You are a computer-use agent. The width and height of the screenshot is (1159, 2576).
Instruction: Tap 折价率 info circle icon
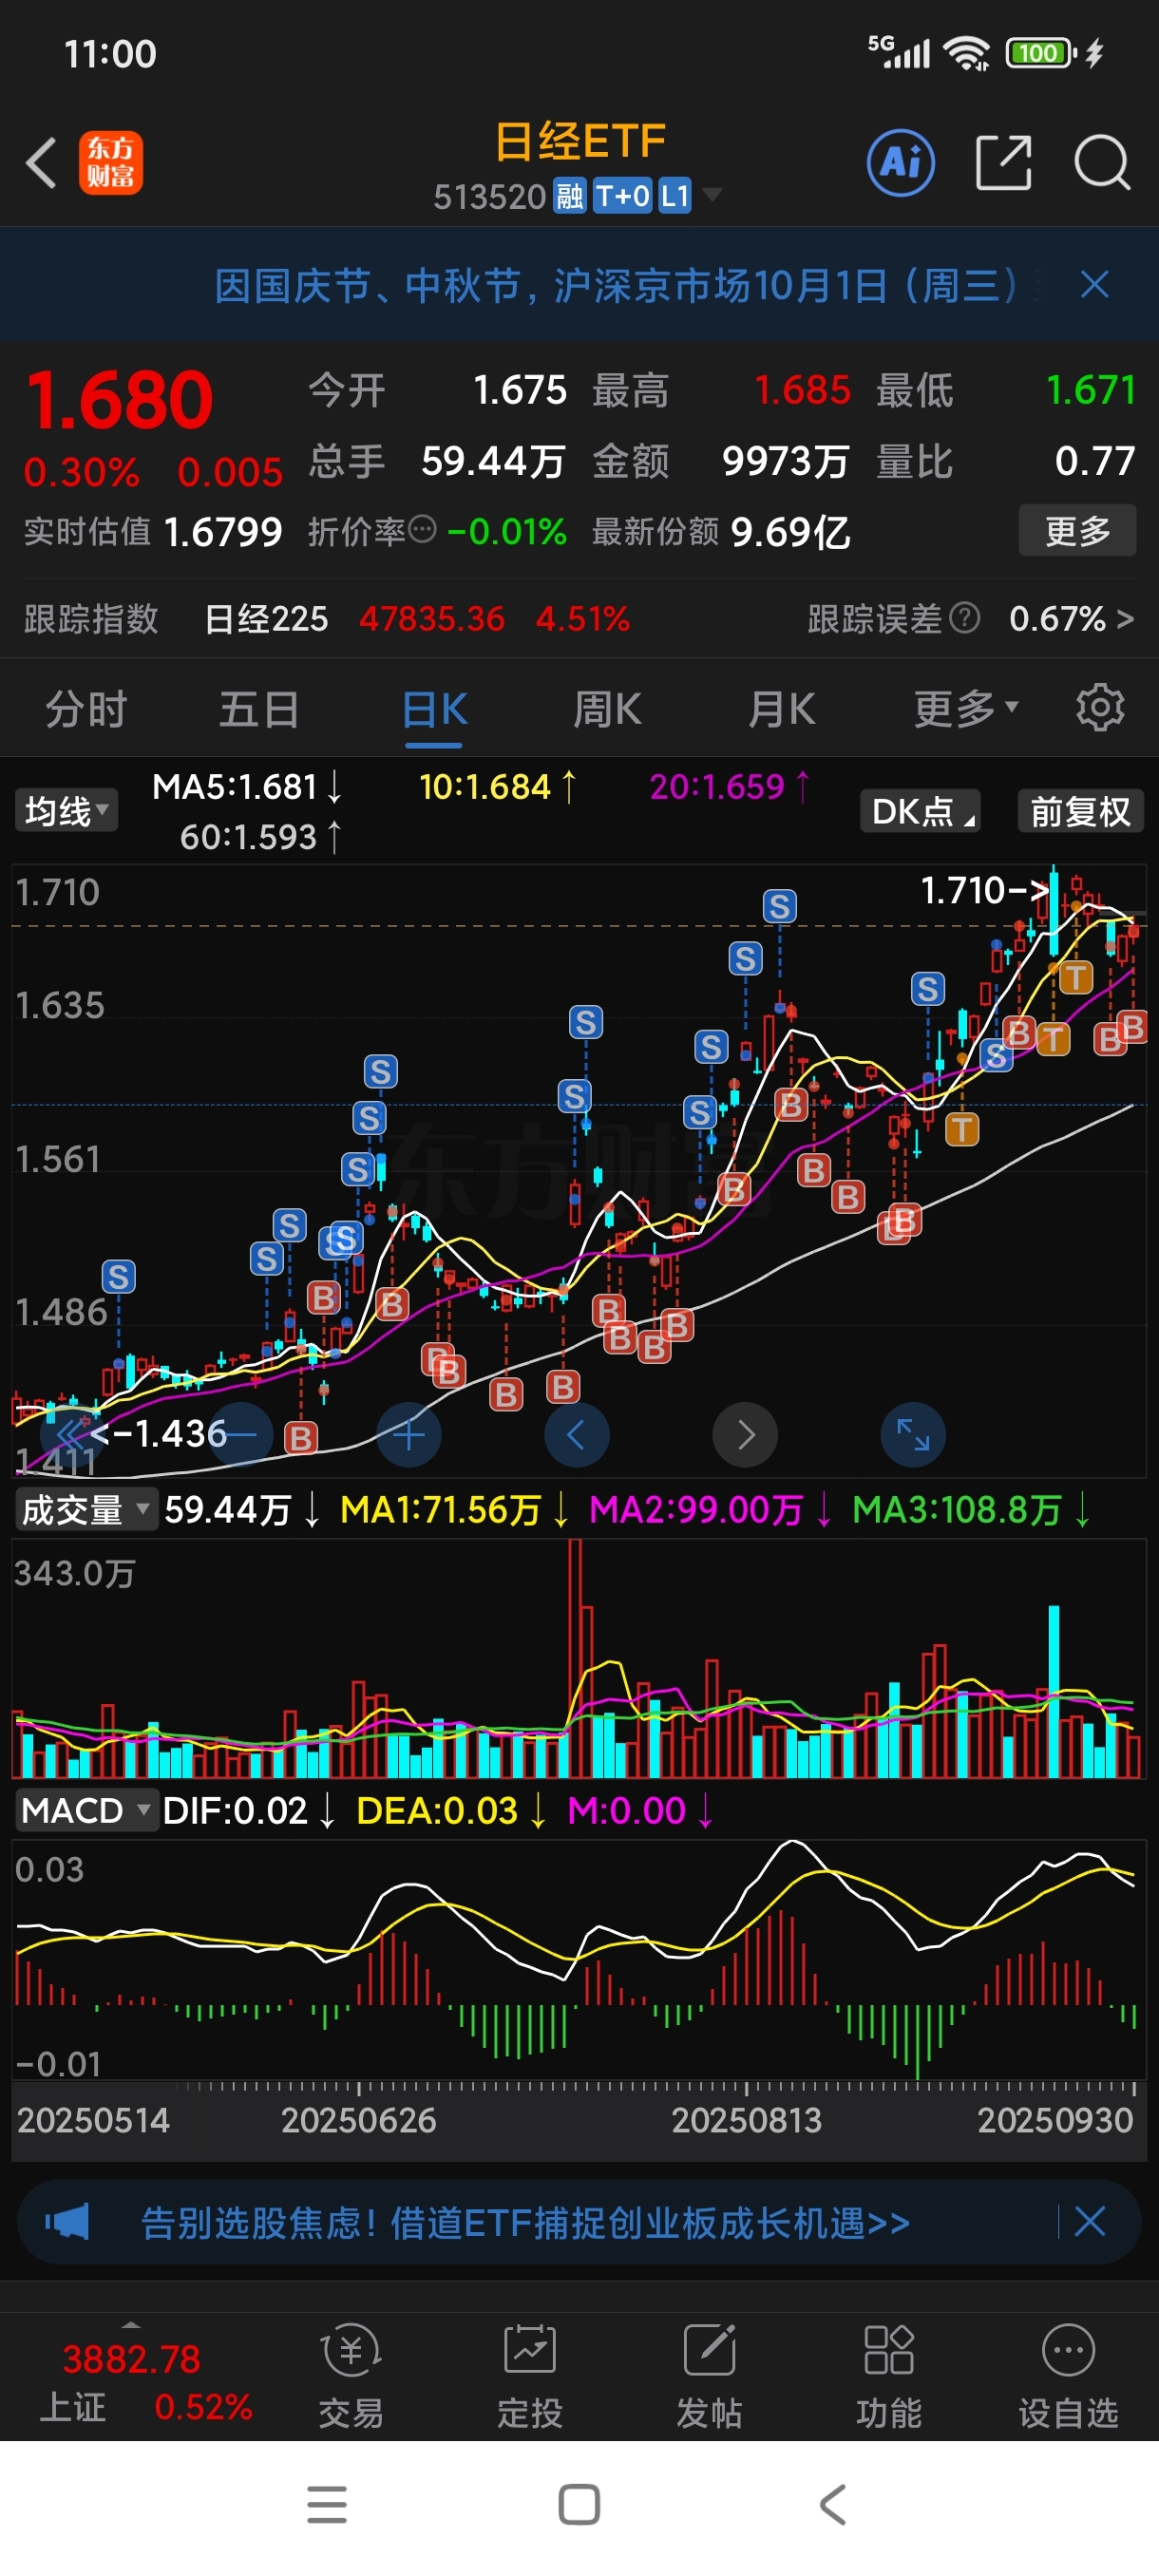click(423, 529)
